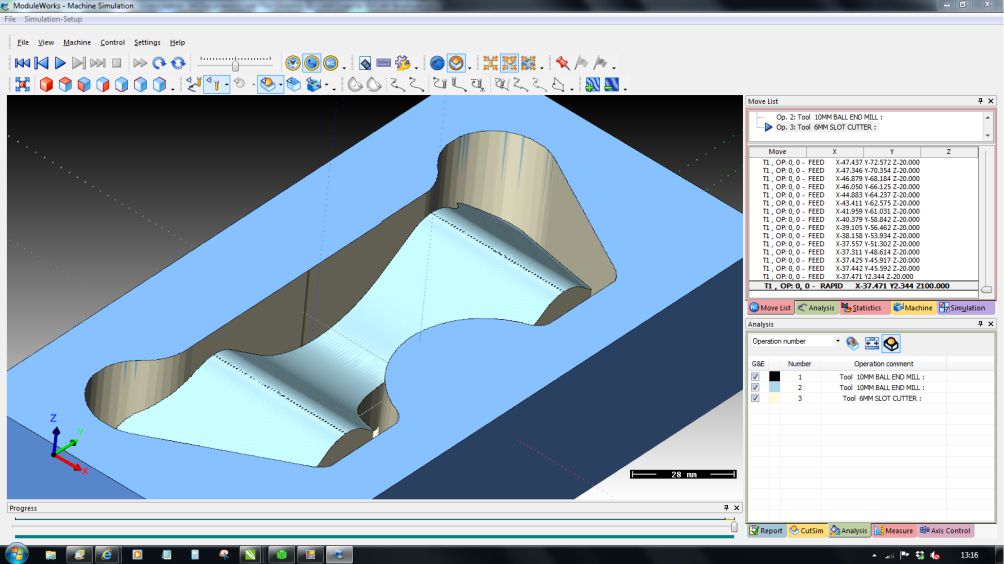Toggle the highlighted workpiece display icon
This screenshot has height=564, width=1004.
268,85
